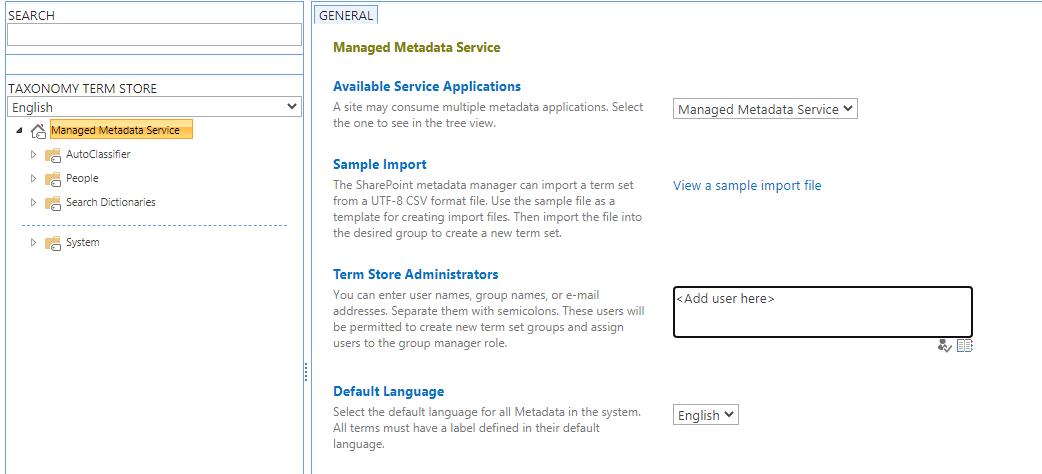Click the People group folder icon
The image size is (1042, 474).
[x=53, y=179]
